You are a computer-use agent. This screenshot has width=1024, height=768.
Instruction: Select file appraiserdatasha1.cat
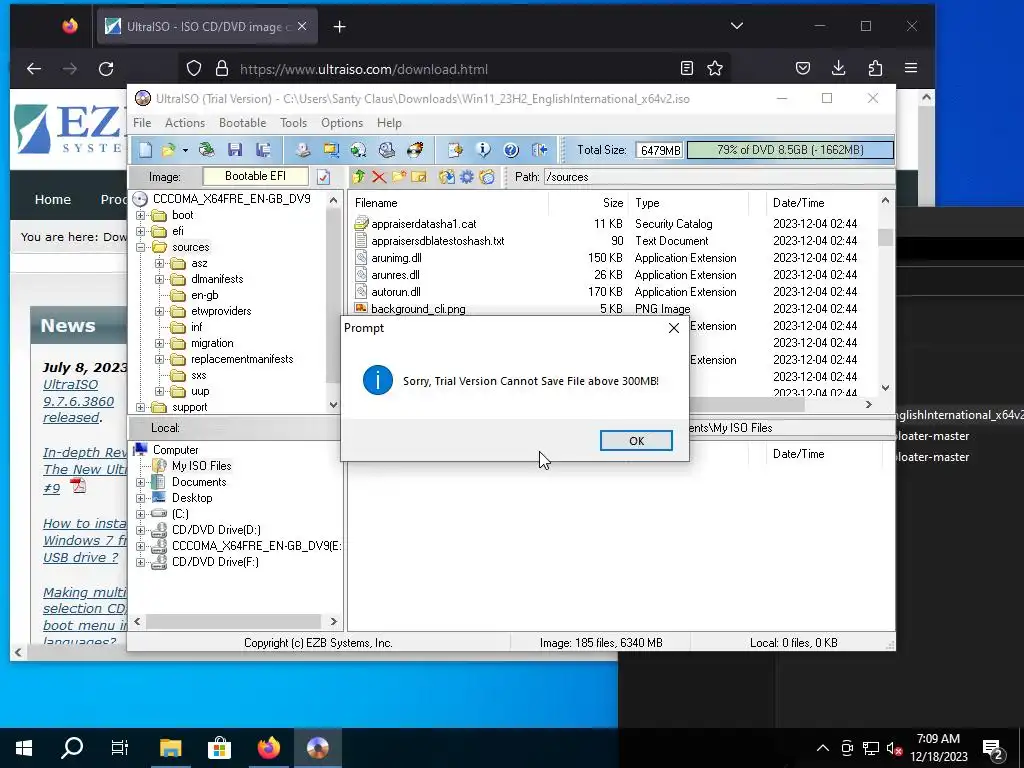click(424, 224)
